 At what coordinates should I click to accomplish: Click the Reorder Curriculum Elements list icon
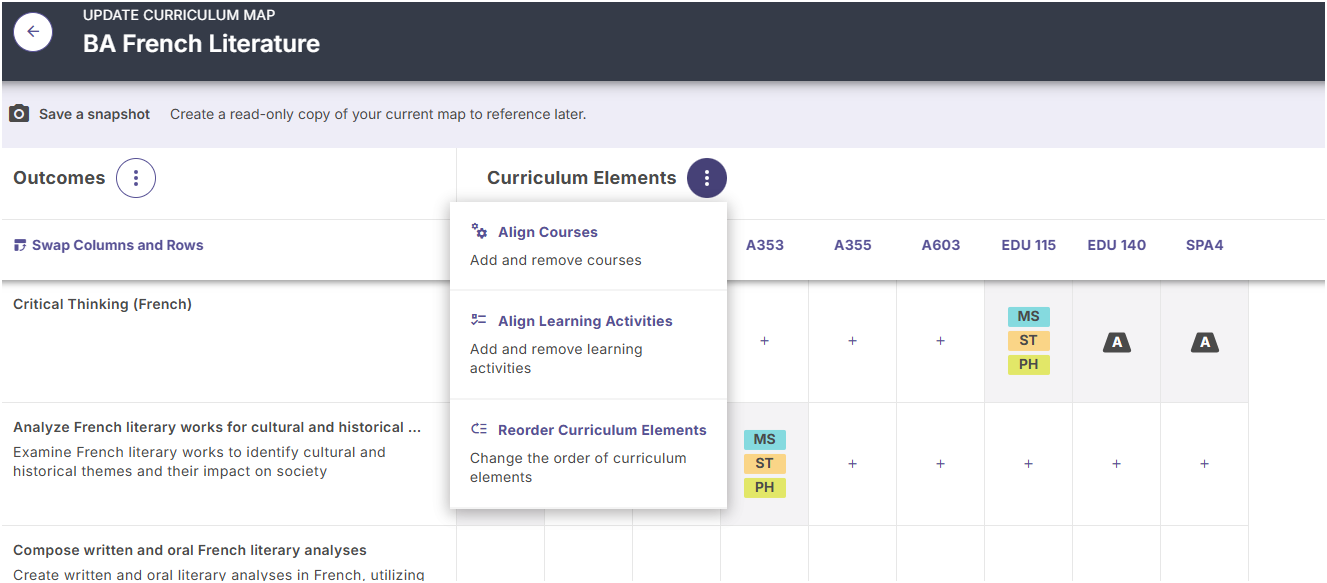[479, 429]
